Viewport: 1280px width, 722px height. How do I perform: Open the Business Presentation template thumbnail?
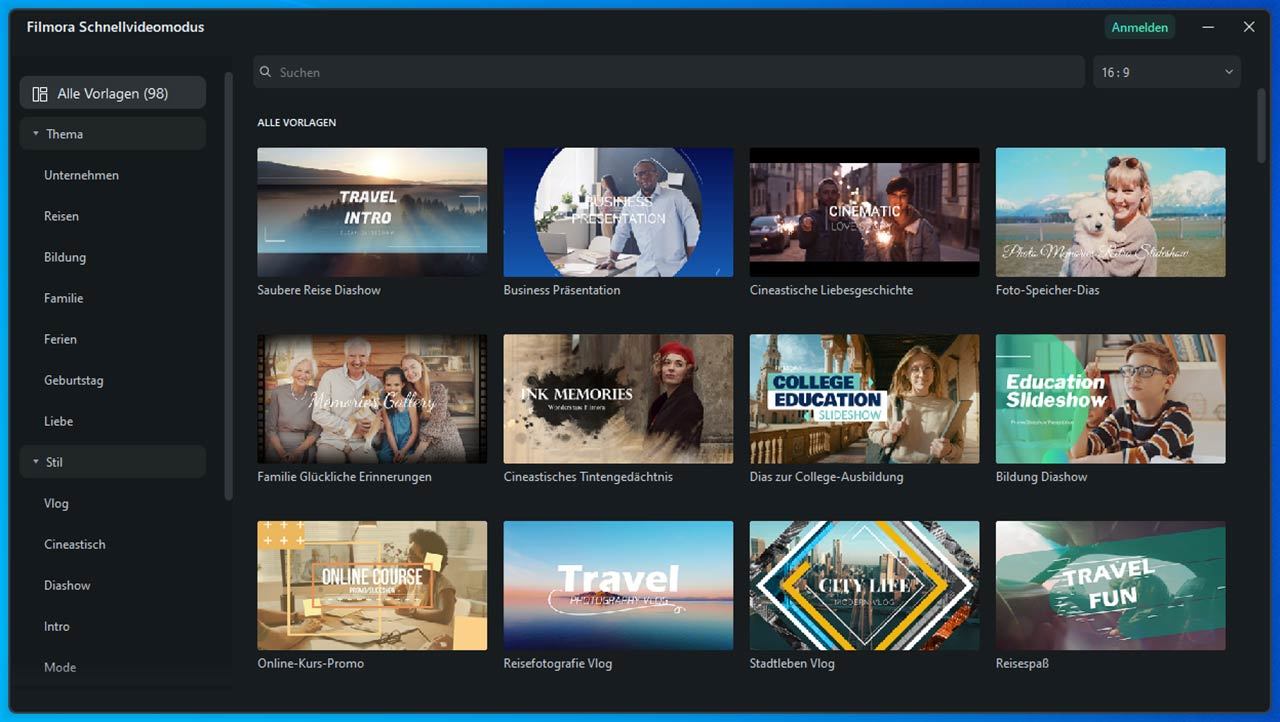click(618, 212)
